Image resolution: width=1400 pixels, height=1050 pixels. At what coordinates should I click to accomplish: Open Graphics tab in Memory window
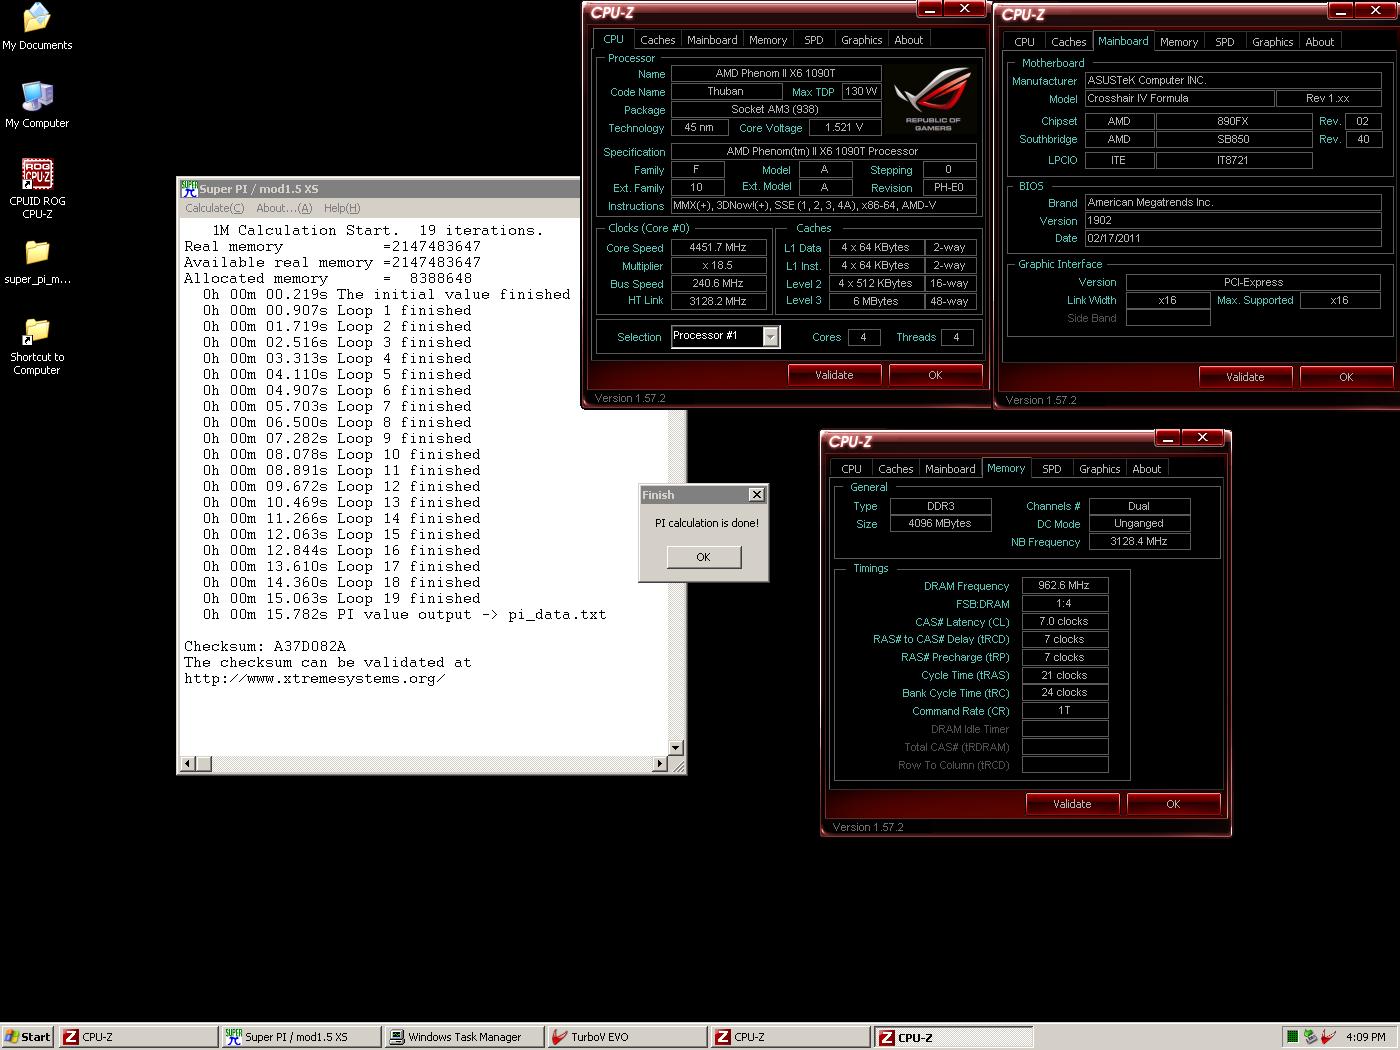pyautogui.click(x=1099, y=469)
